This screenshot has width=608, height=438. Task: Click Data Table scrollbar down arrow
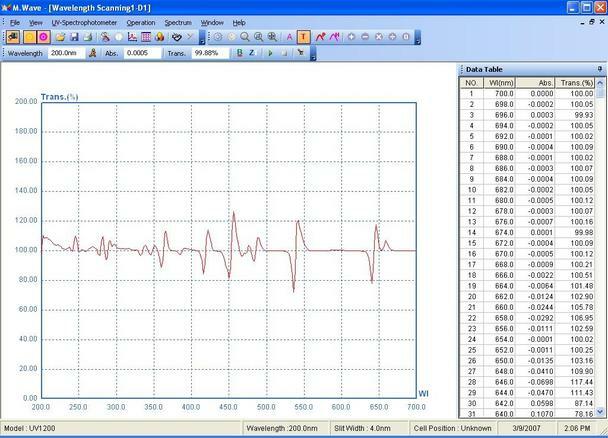pos(600,412)
